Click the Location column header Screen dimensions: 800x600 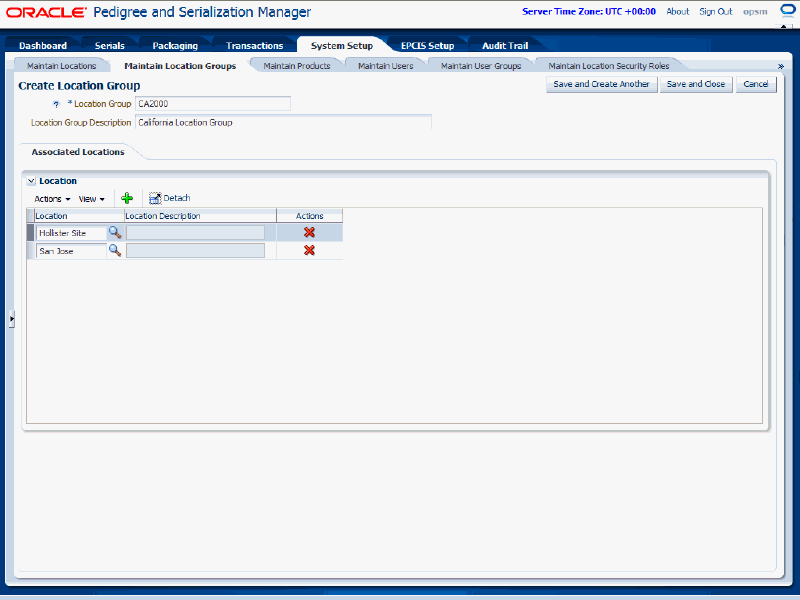coord(79,216)
